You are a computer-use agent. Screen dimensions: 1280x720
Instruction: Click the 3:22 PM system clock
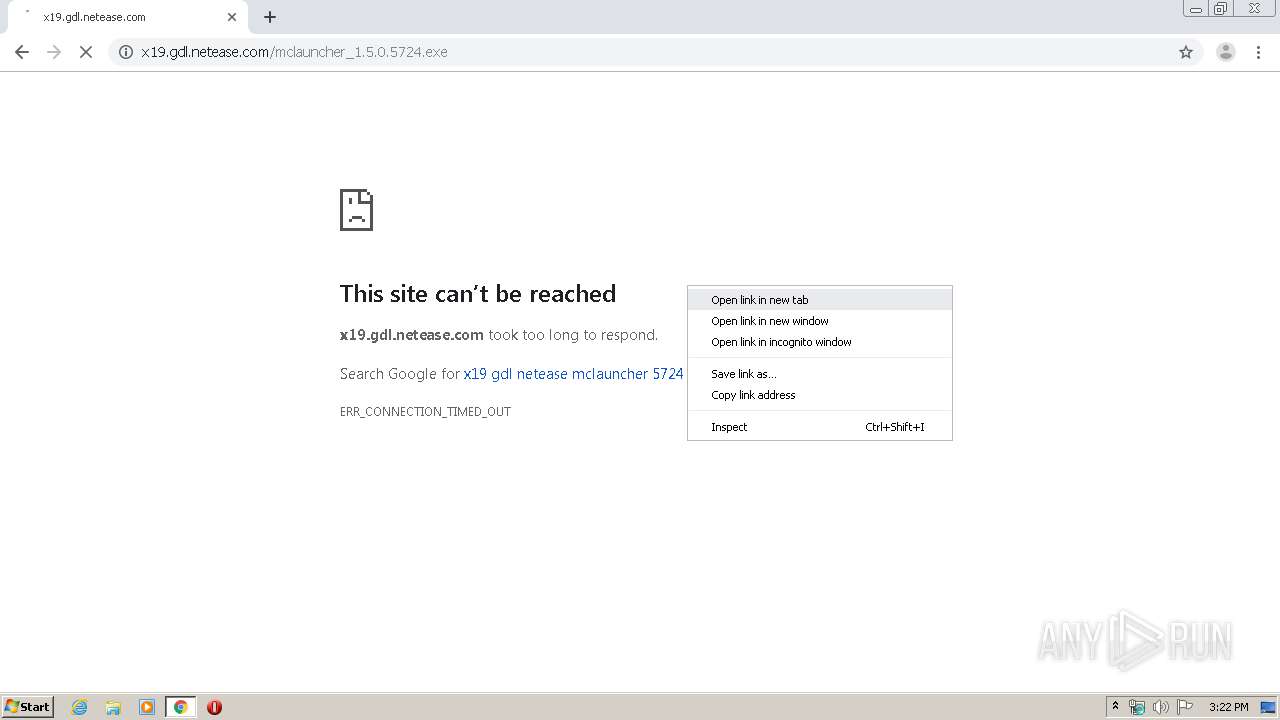point(1228,707)
